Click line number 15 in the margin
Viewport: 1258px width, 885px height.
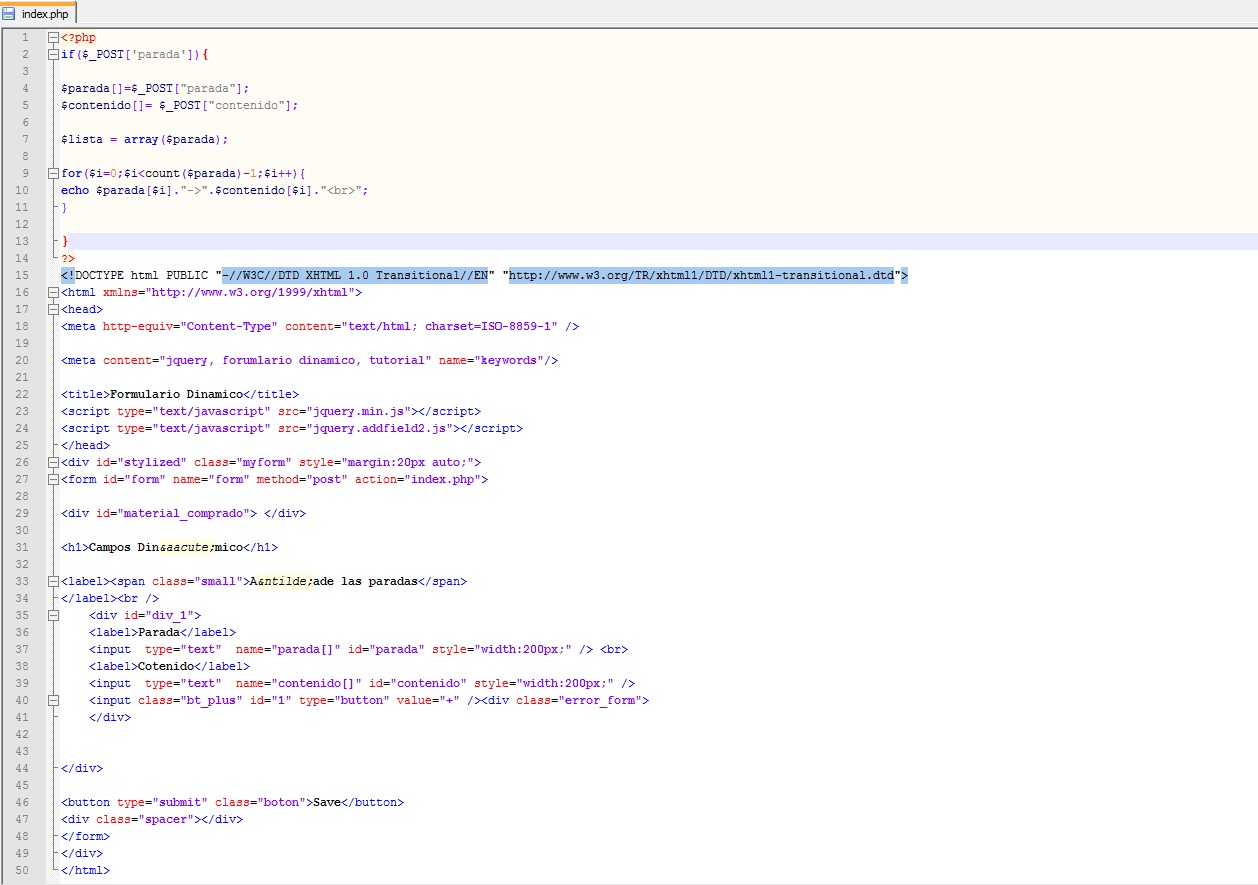(24, 275)
